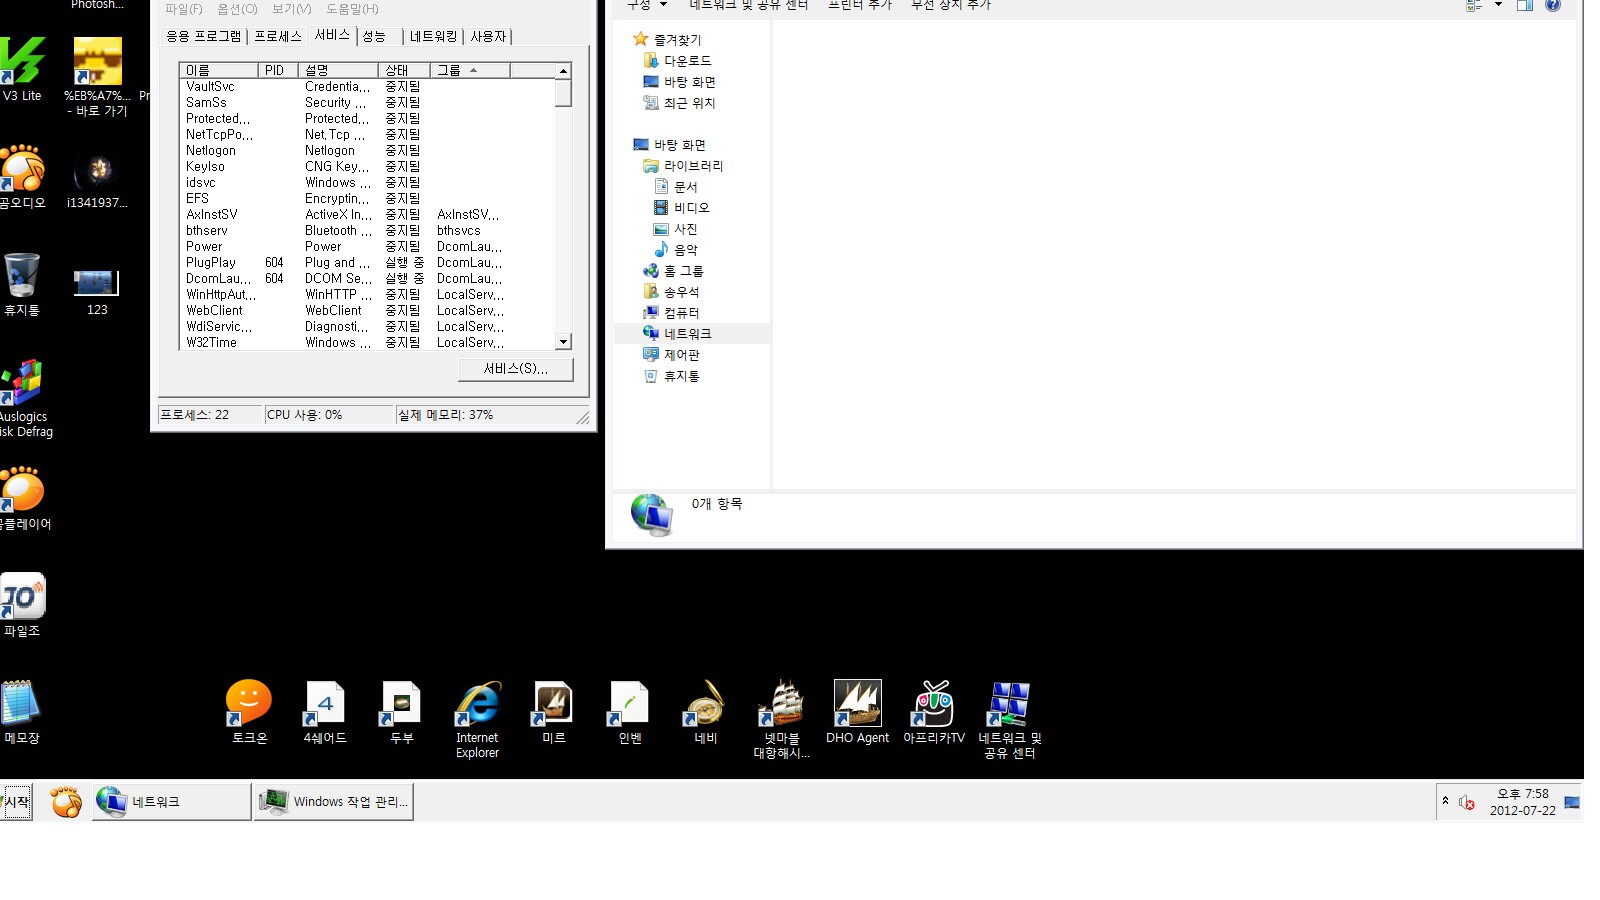Select 라이브러리 in navigation tree
Screen dimensions: 1600x900
(x=693, y=166)
